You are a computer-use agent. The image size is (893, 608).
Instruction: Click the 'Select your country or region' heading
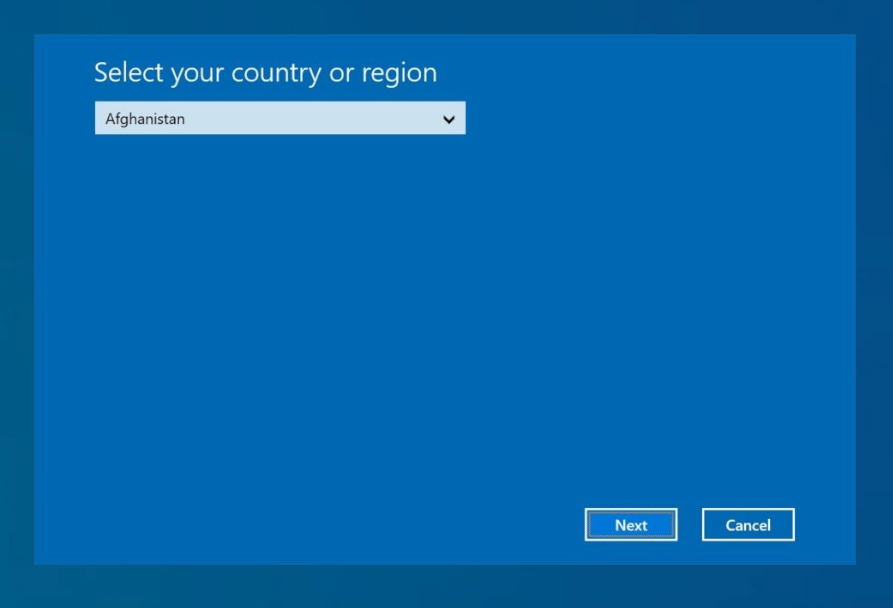coord(265,73)
